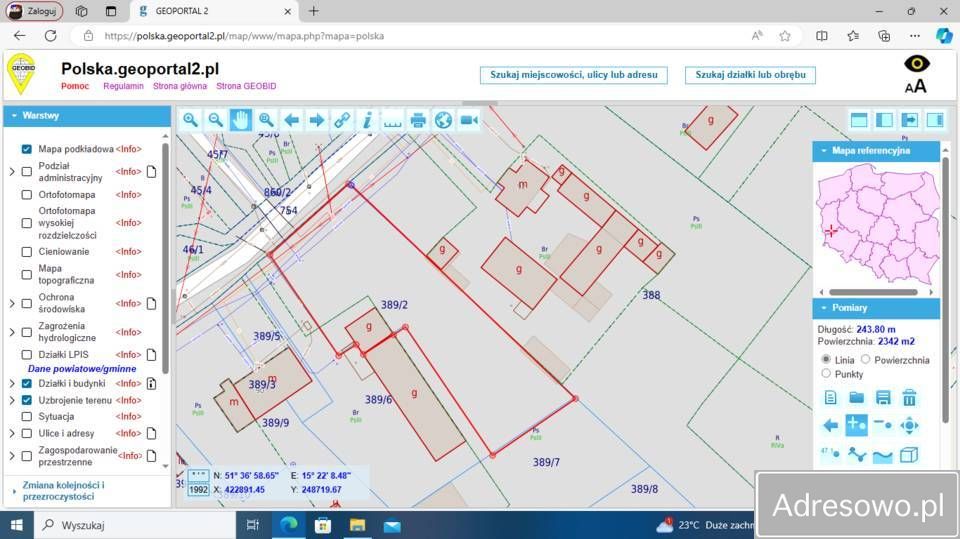Expand Ochrona środowiska tree arrow
Viewport: 960px width, 539px height.
[x=12, y=303]
